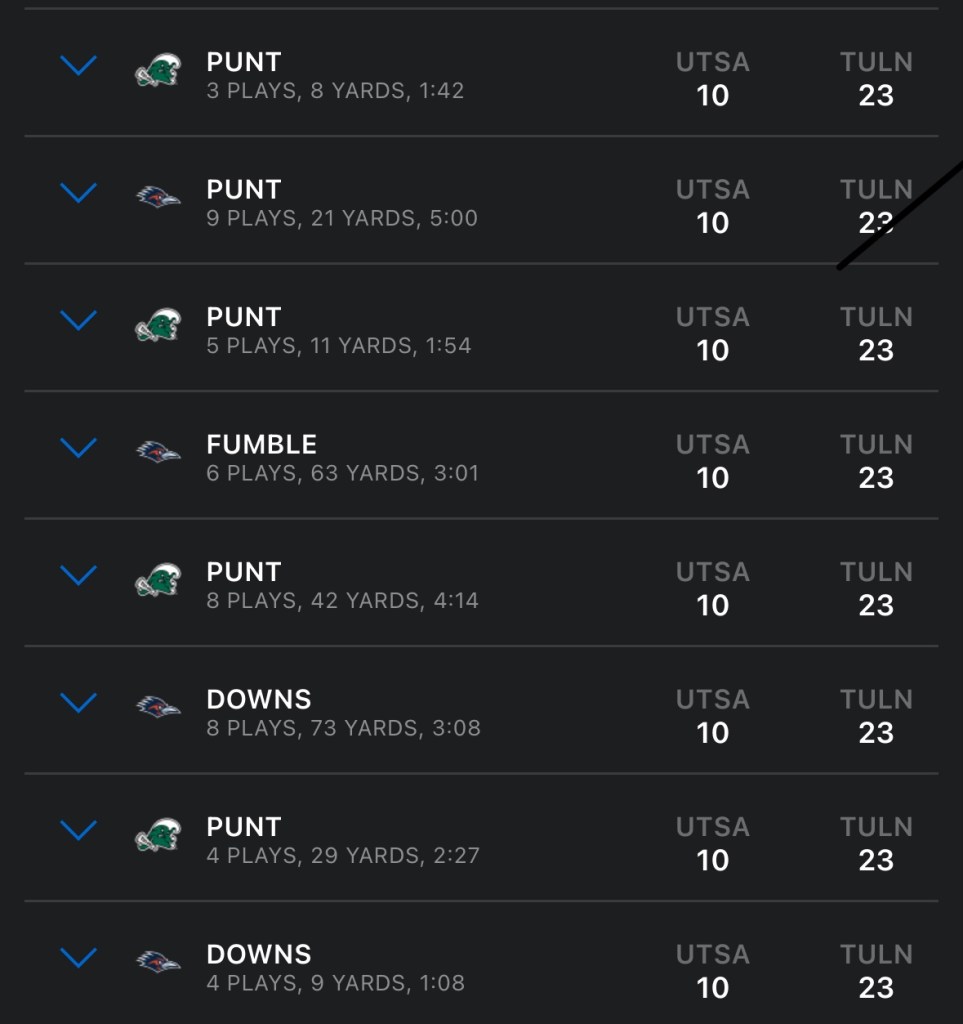The height and width of the screenshot is (1024, 963).
Task: Click Tulane logo on 1:54 punt drive
Action: [158, 325]
